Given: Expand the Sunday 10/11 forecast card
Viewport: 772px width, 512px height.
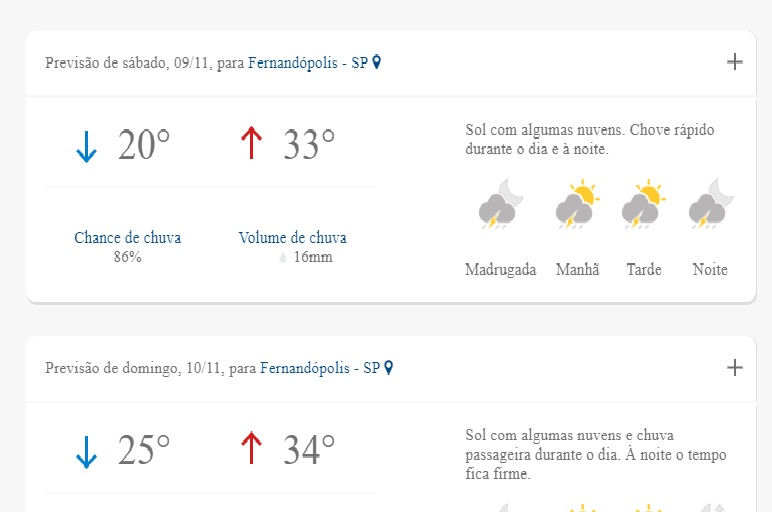Looking at the screenshot, I should click(x=735, y=368).
